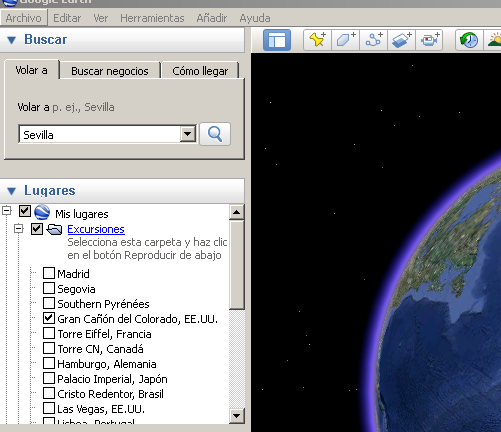
Task: Tick the Torre CN, Canadá checkbox
Action: [x=49, y=348]
